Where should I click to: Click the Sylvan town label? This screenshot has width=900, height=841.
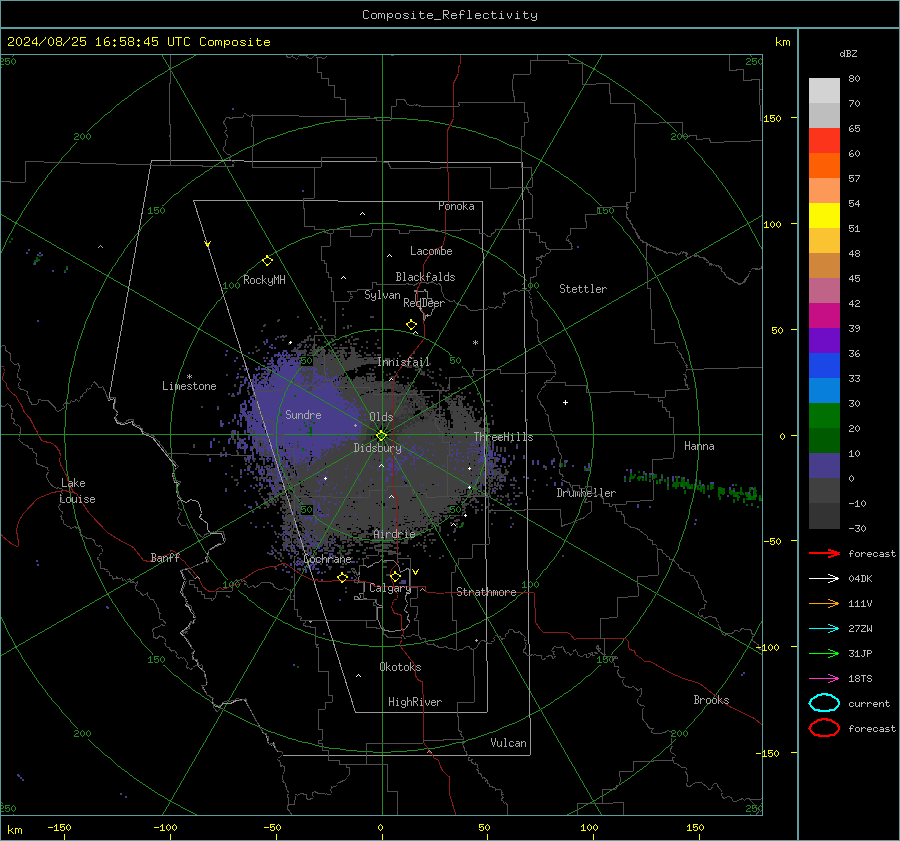point(382,295)
